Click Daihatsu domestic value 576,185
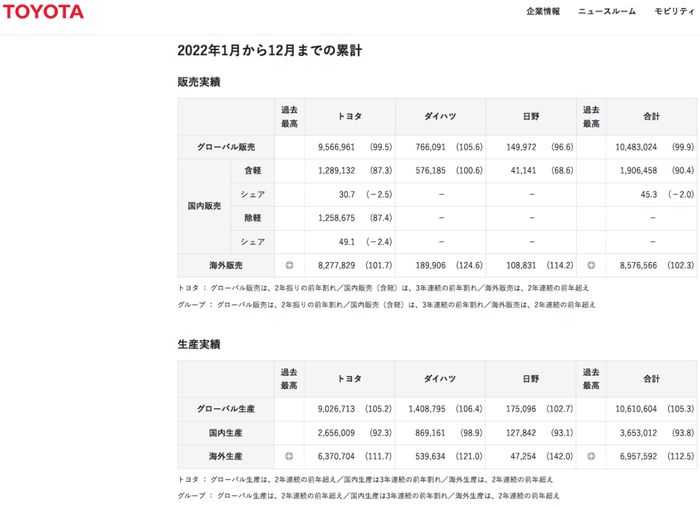 pos(430,170)
